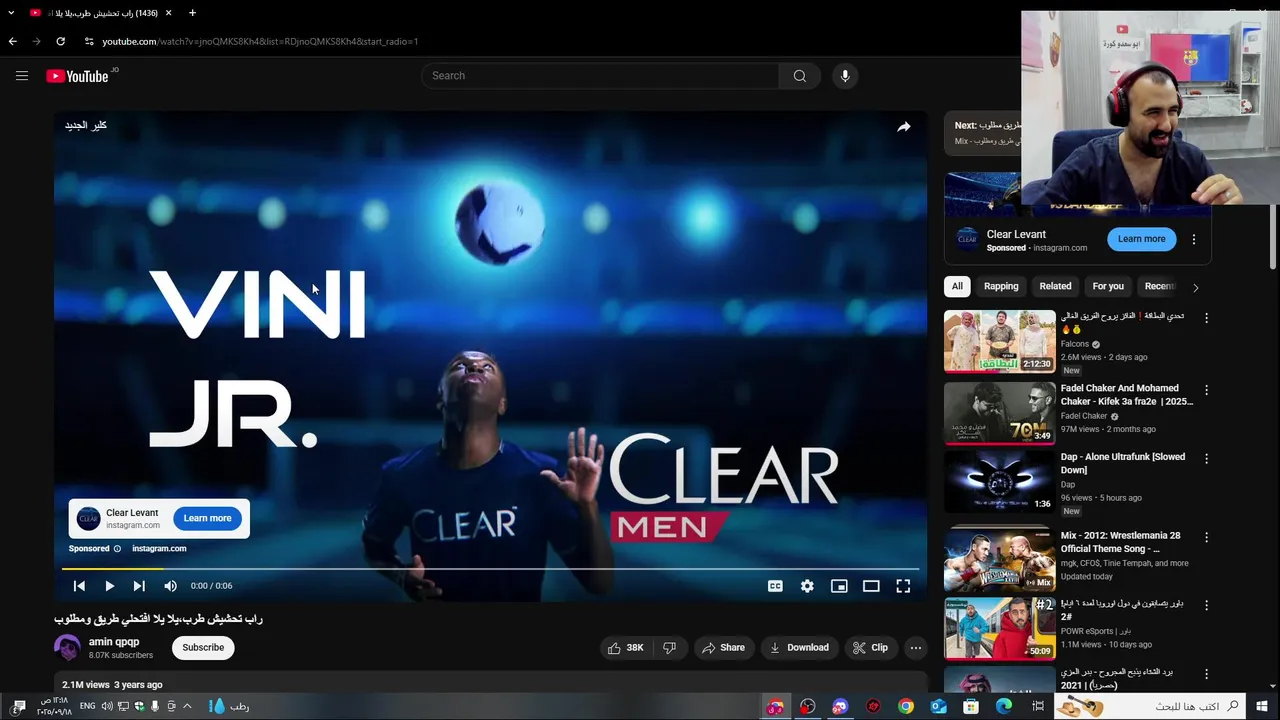Click the Windows taskbar search box
Image resolution: width=1280 pixels, height=720 pixels.
[1151, 706]
